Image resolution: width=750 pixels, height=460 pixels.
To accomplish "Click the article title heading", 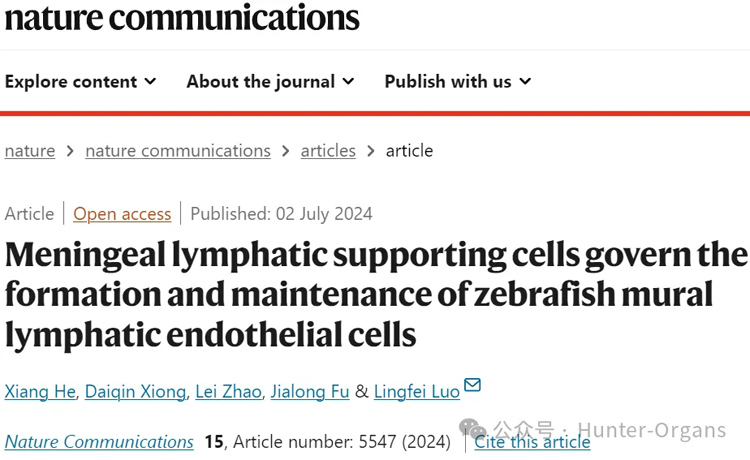I will (375, 294).
